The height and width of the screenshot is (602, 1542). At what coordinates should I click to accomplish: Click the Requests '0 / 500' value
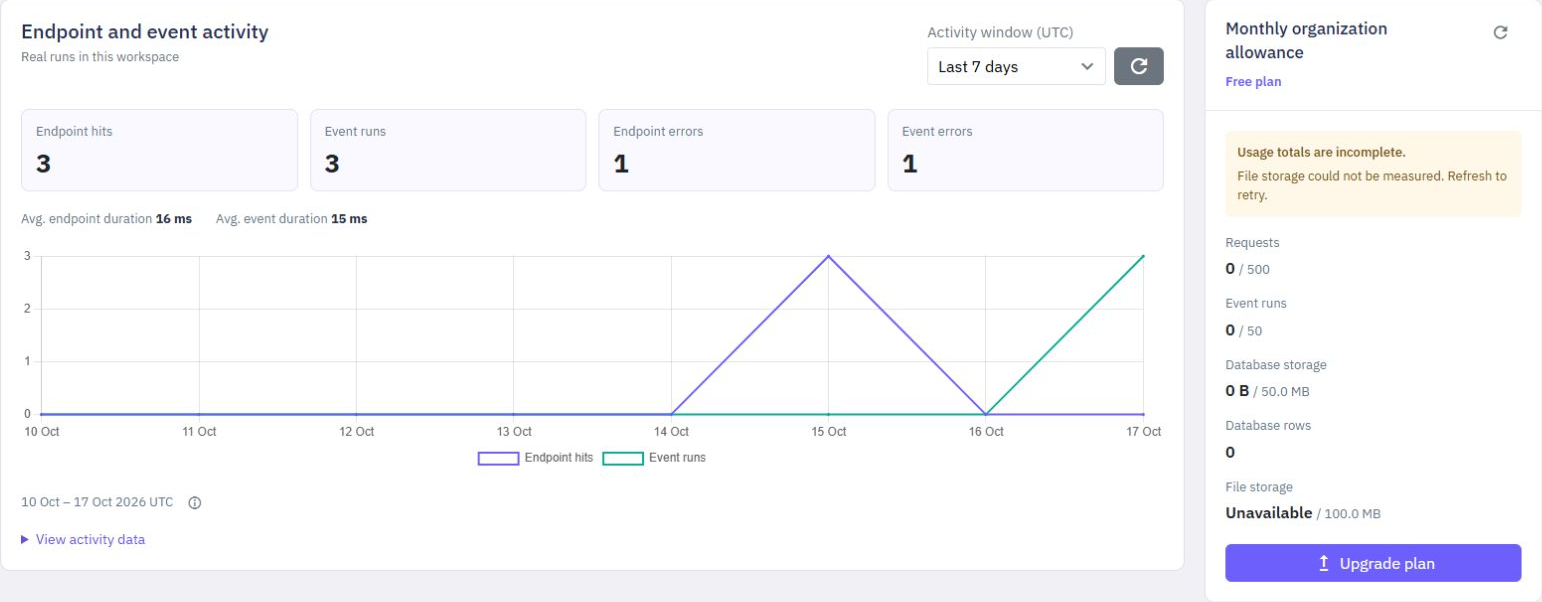point(1247,268)
